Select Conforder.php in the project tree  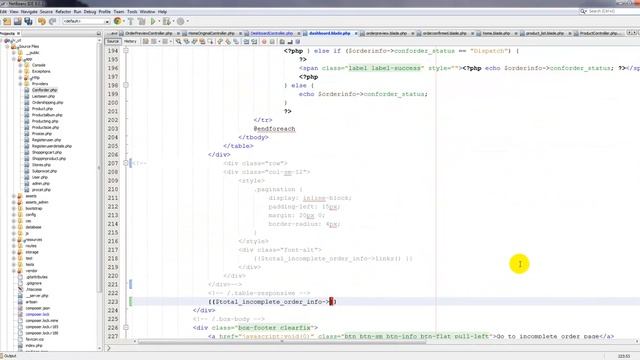point(44,90)
